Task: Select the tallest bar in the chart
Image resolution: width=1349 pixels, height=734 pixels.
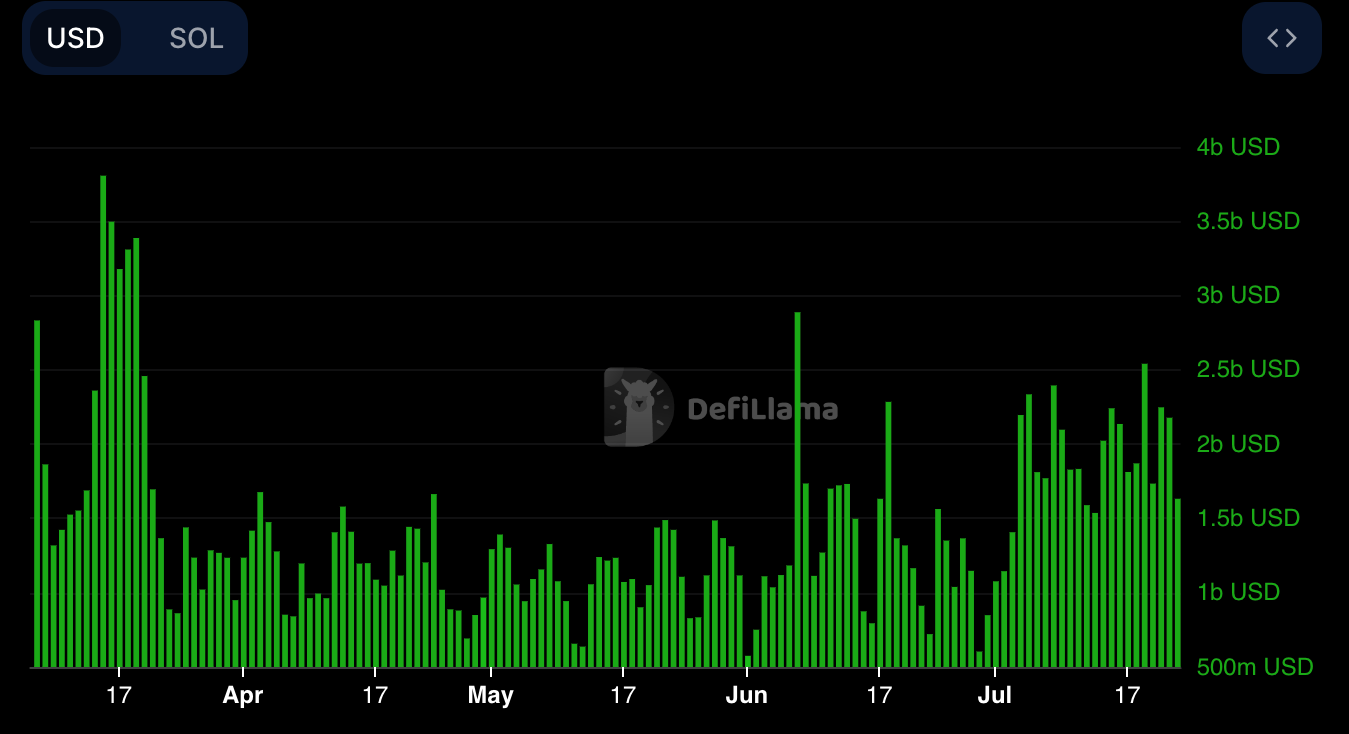Action: pyautogui.click(x=103, y=420)
